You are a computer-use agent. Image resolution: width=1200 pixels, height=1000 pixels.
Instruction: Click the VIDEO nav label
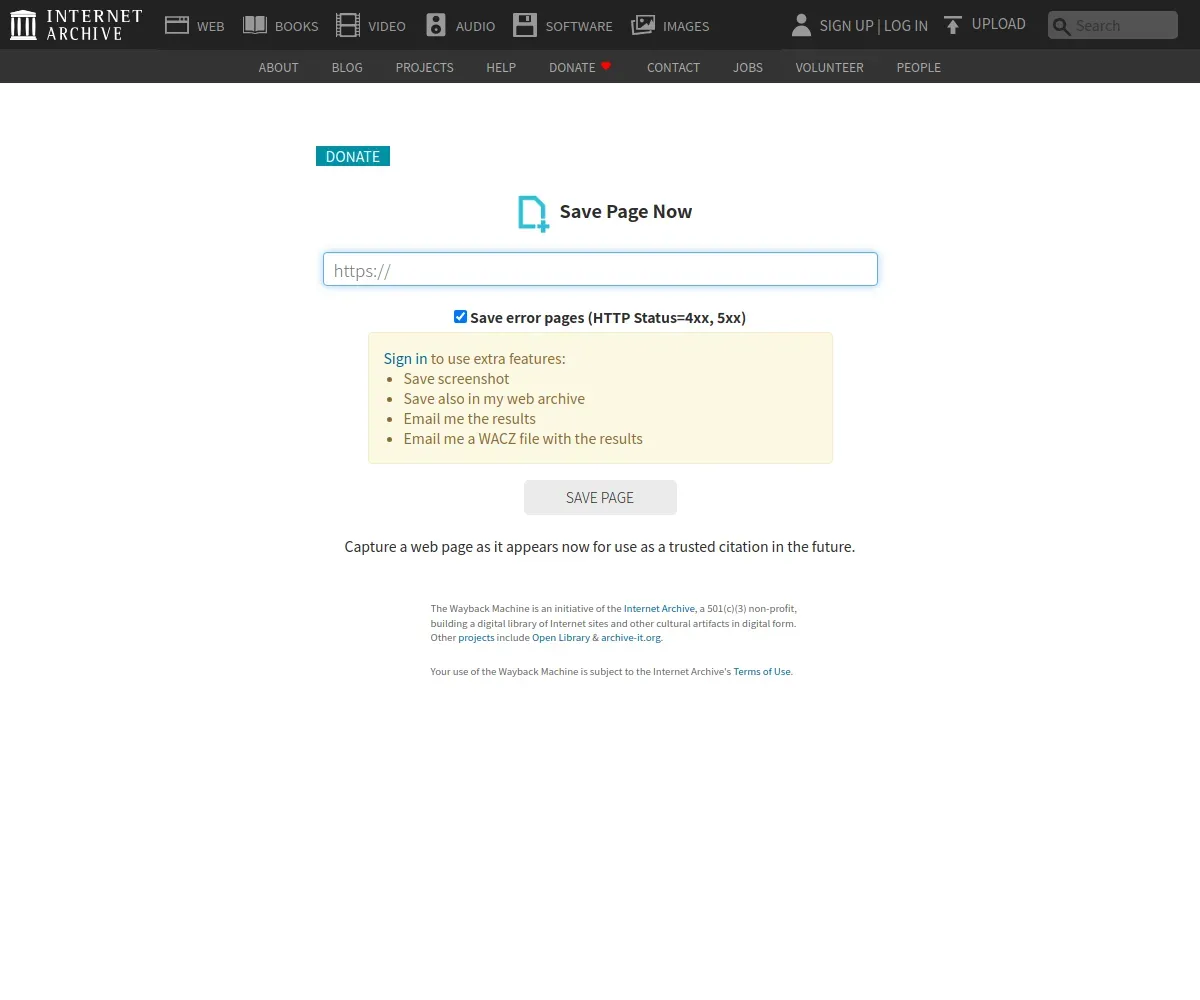point(387,26)
